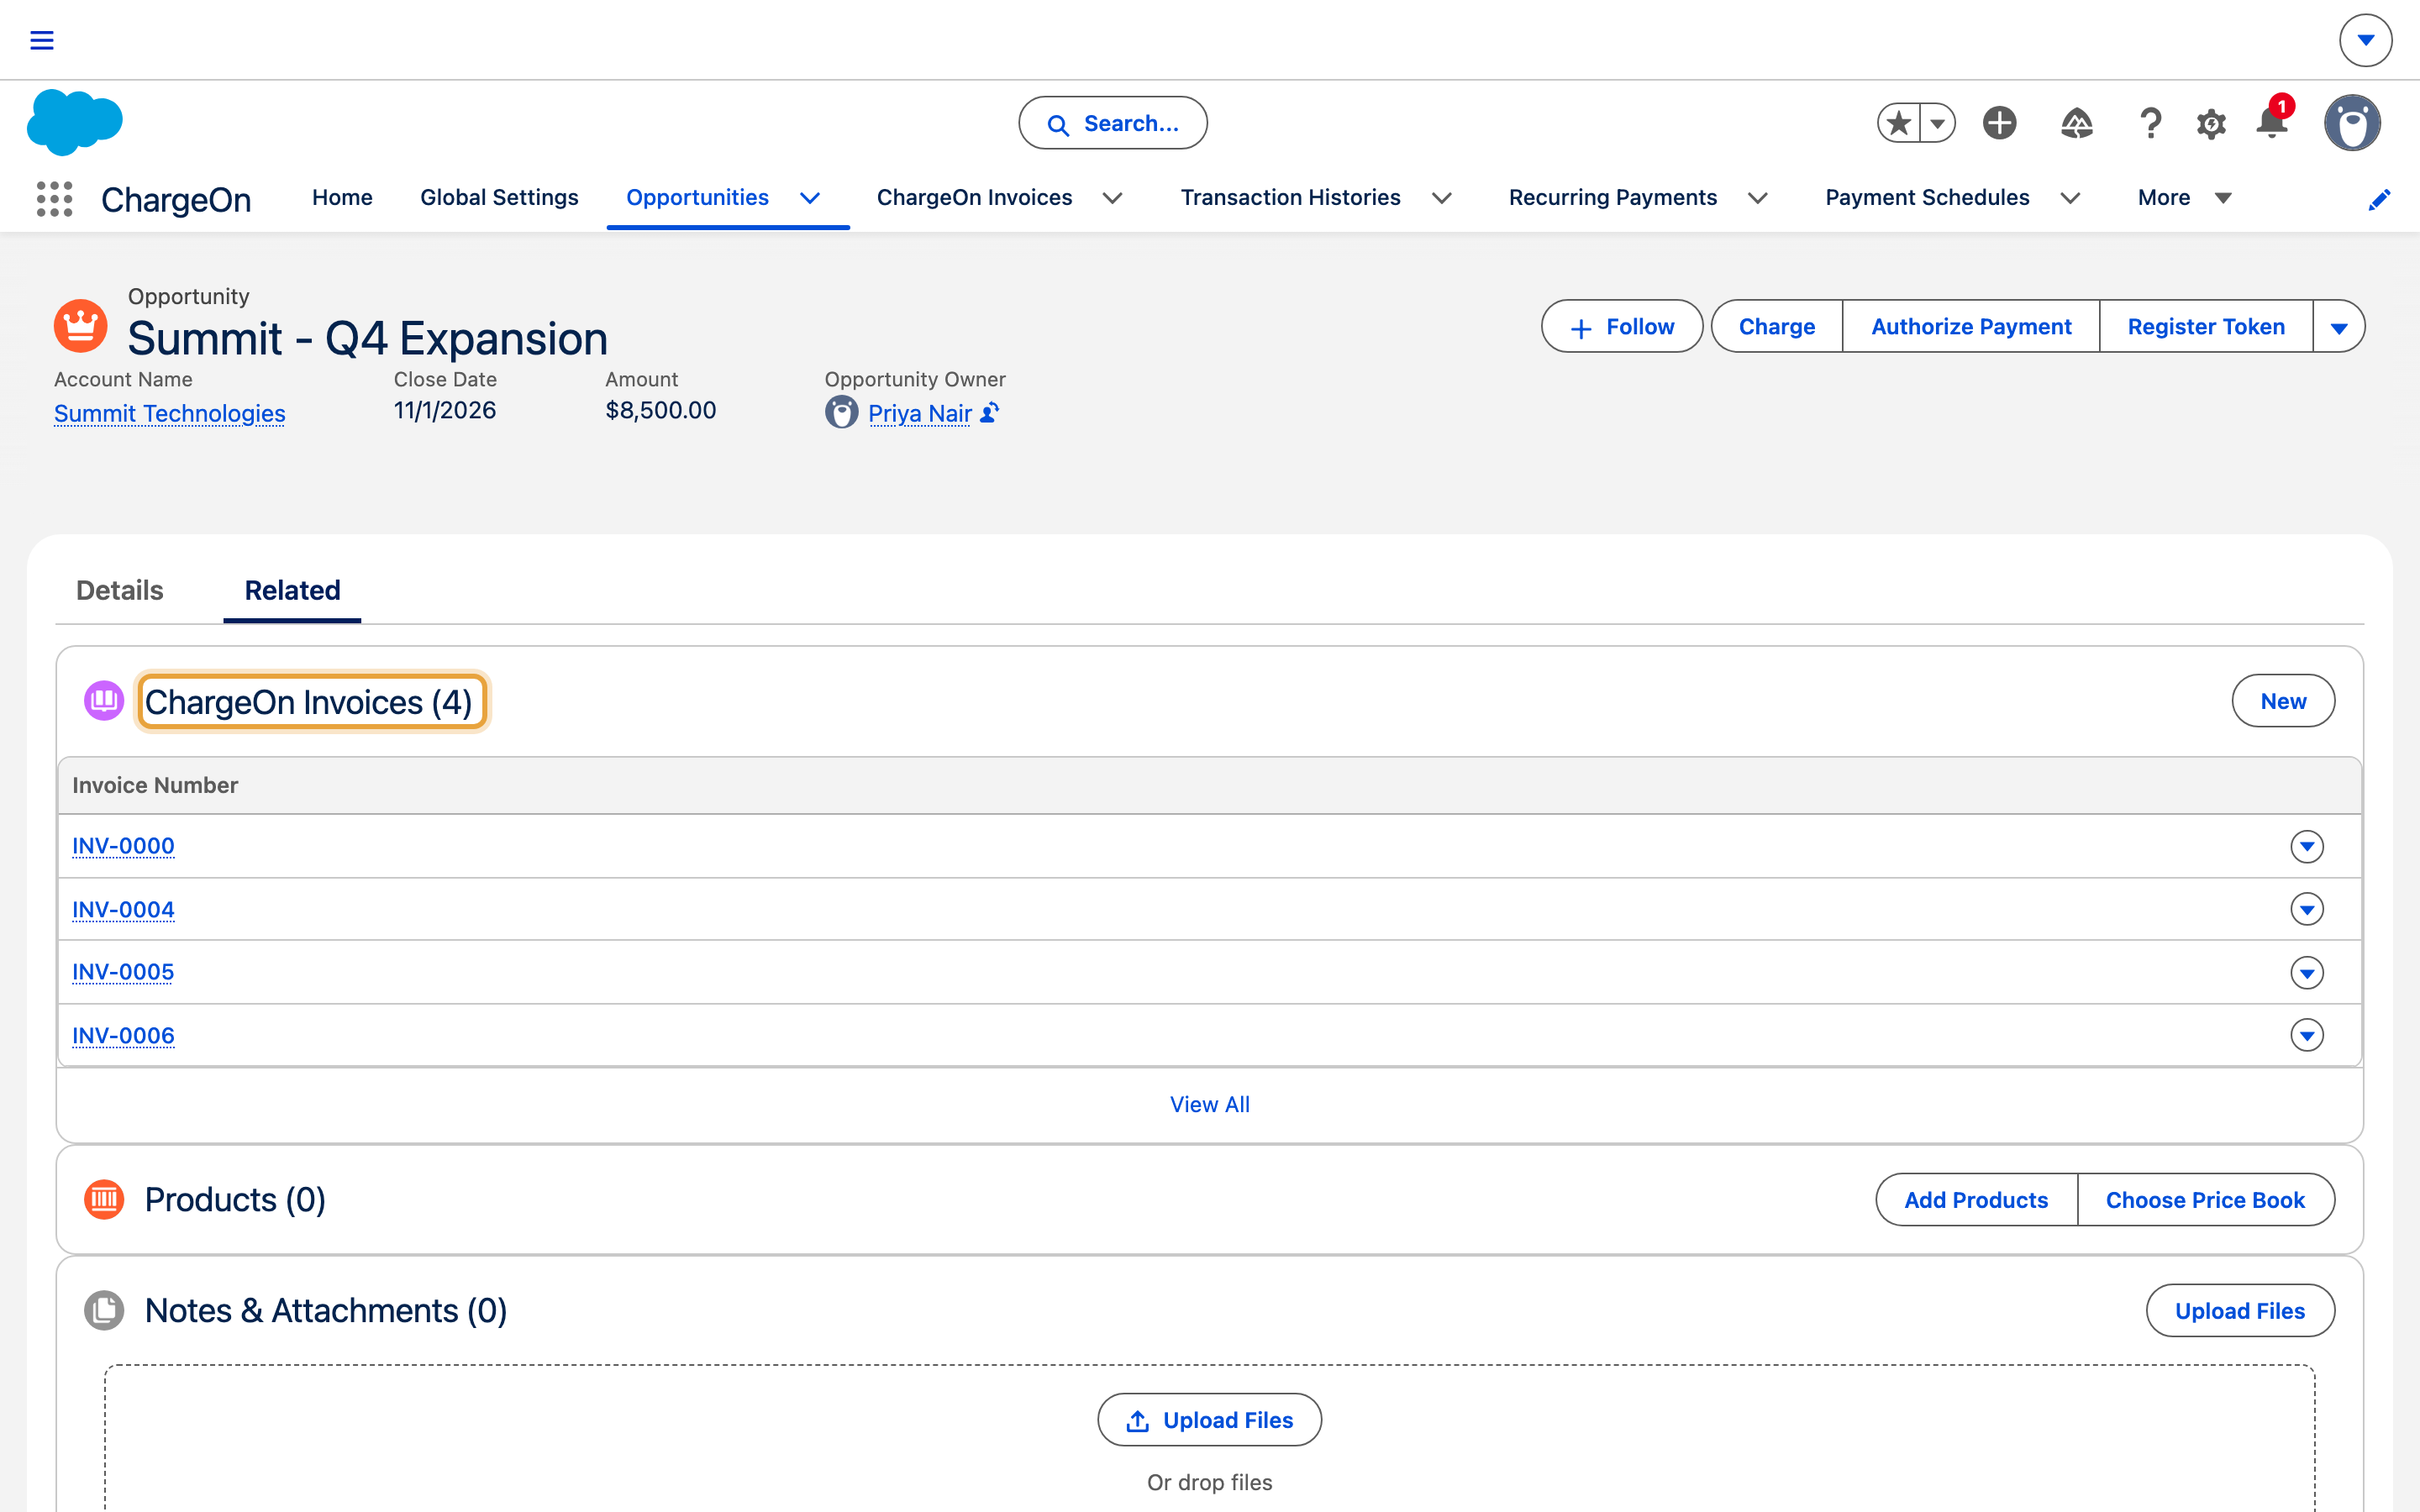Click Authorize Payment button
This screenshot has height=1512, width=2420.
pos(1971,326)
